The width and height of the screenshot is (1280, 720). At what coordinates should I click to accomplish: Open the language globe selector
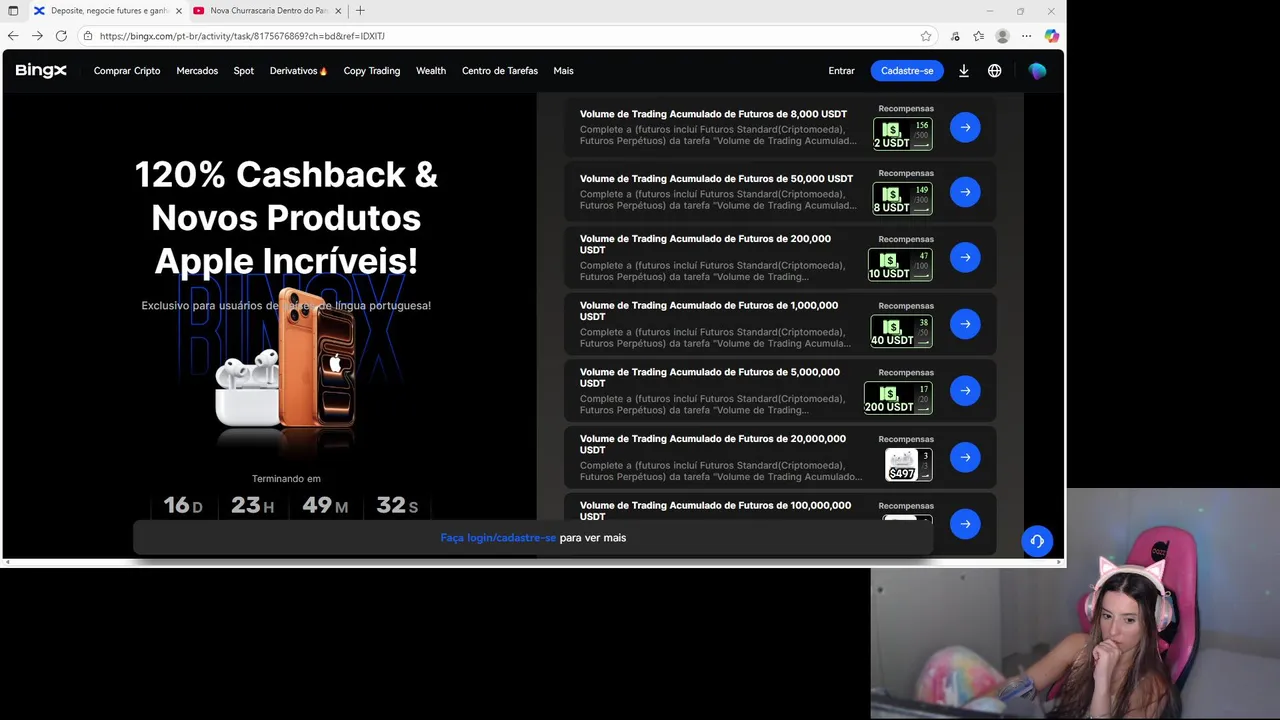[994, 71]
